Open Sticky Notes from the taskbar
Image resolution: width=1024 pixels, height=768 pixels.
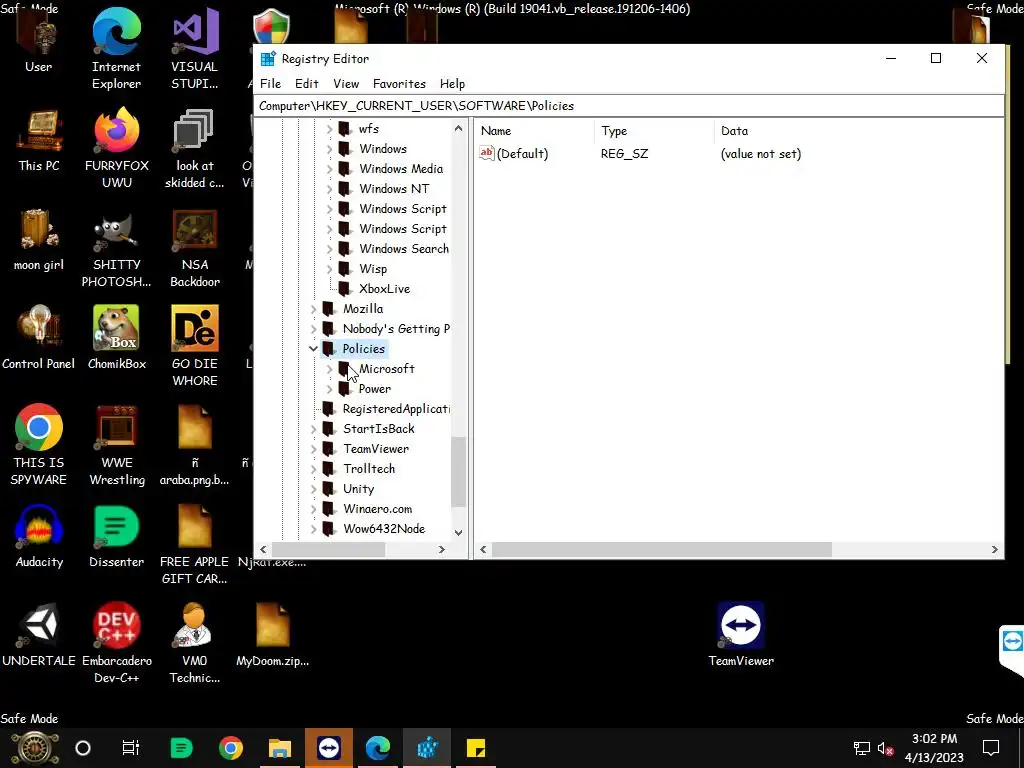pos(475,748)
